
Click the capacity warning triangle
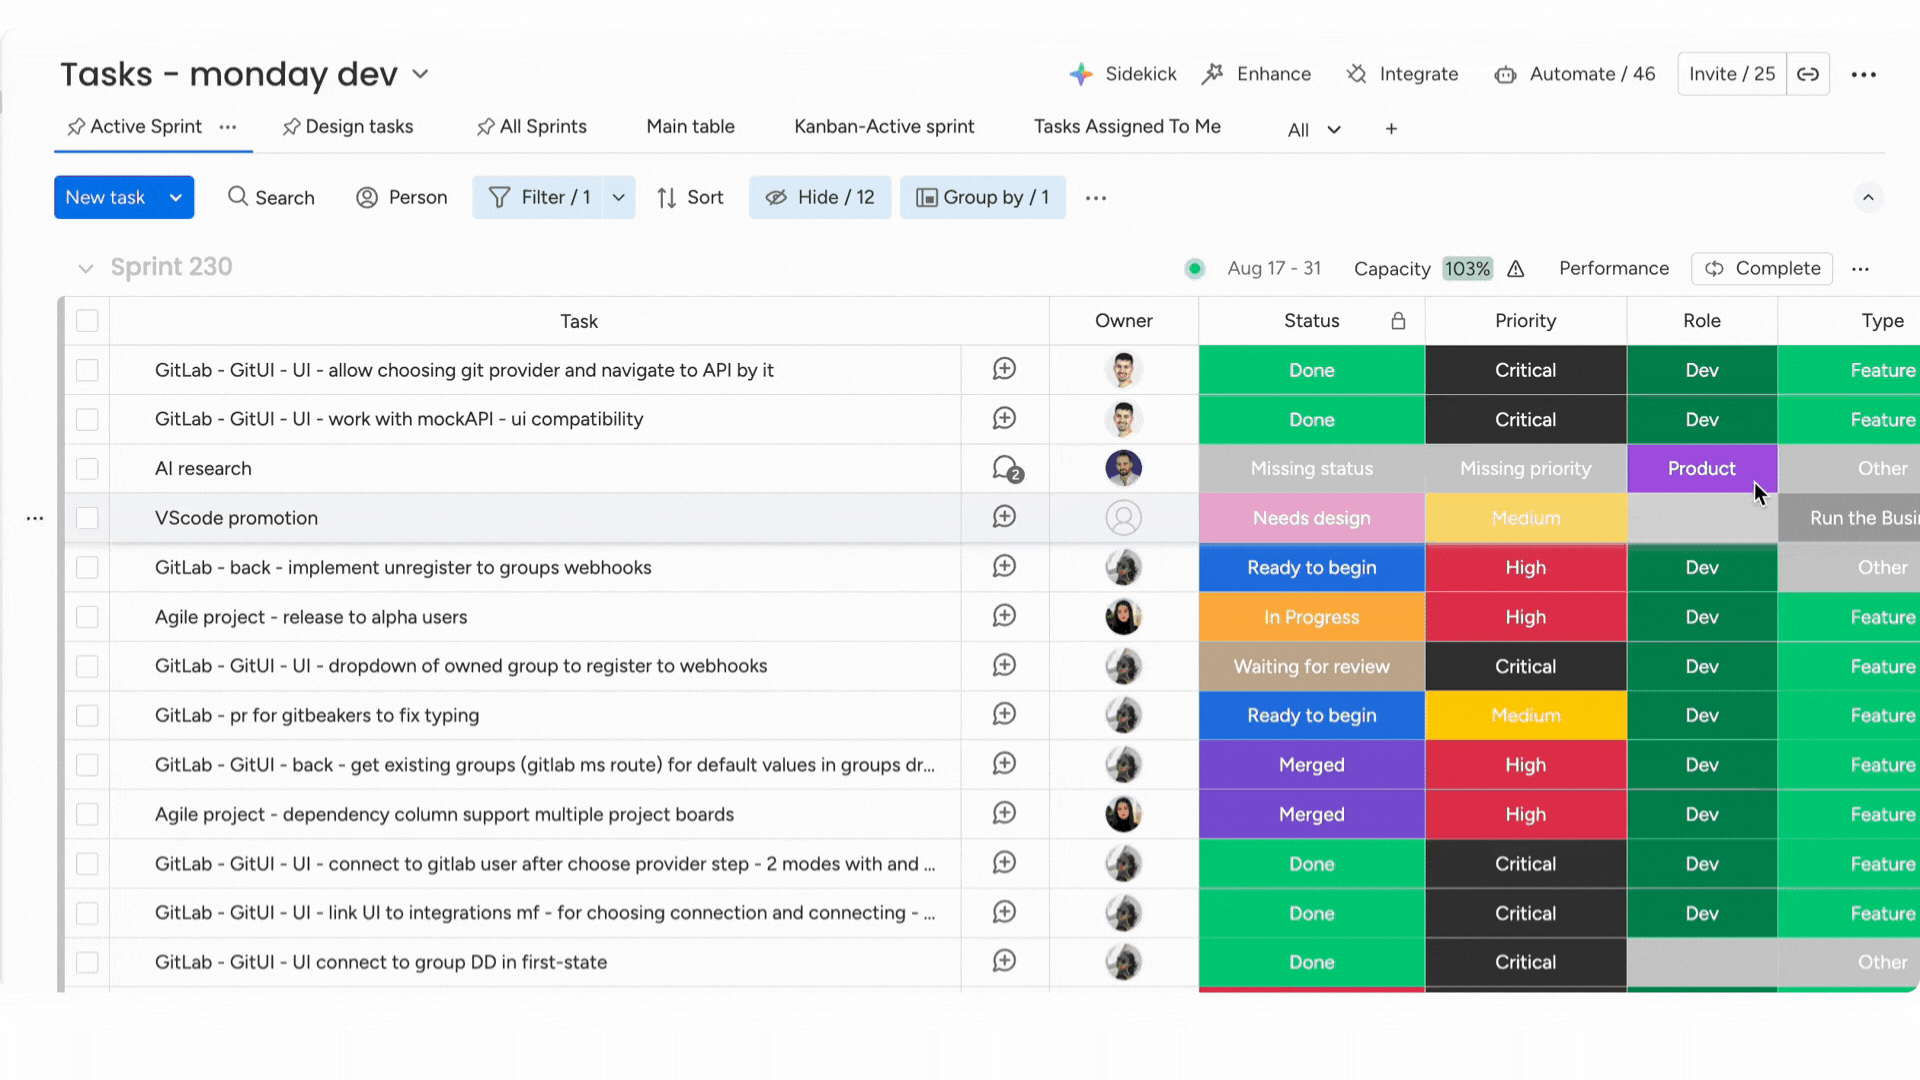pos(1516,269)
